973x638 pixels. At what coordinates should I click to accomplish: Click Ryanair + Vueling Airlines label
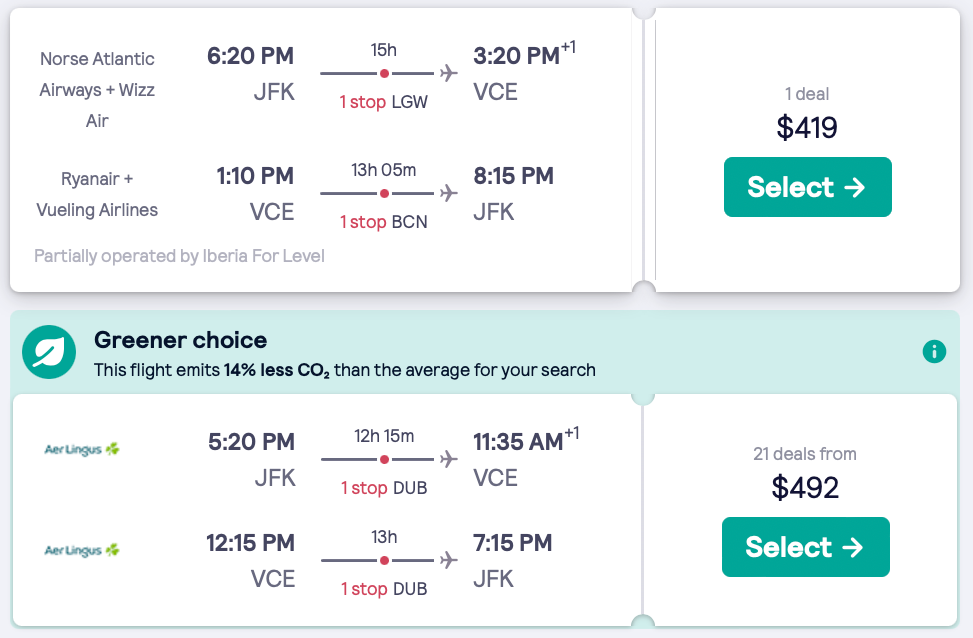click(97, 194)
